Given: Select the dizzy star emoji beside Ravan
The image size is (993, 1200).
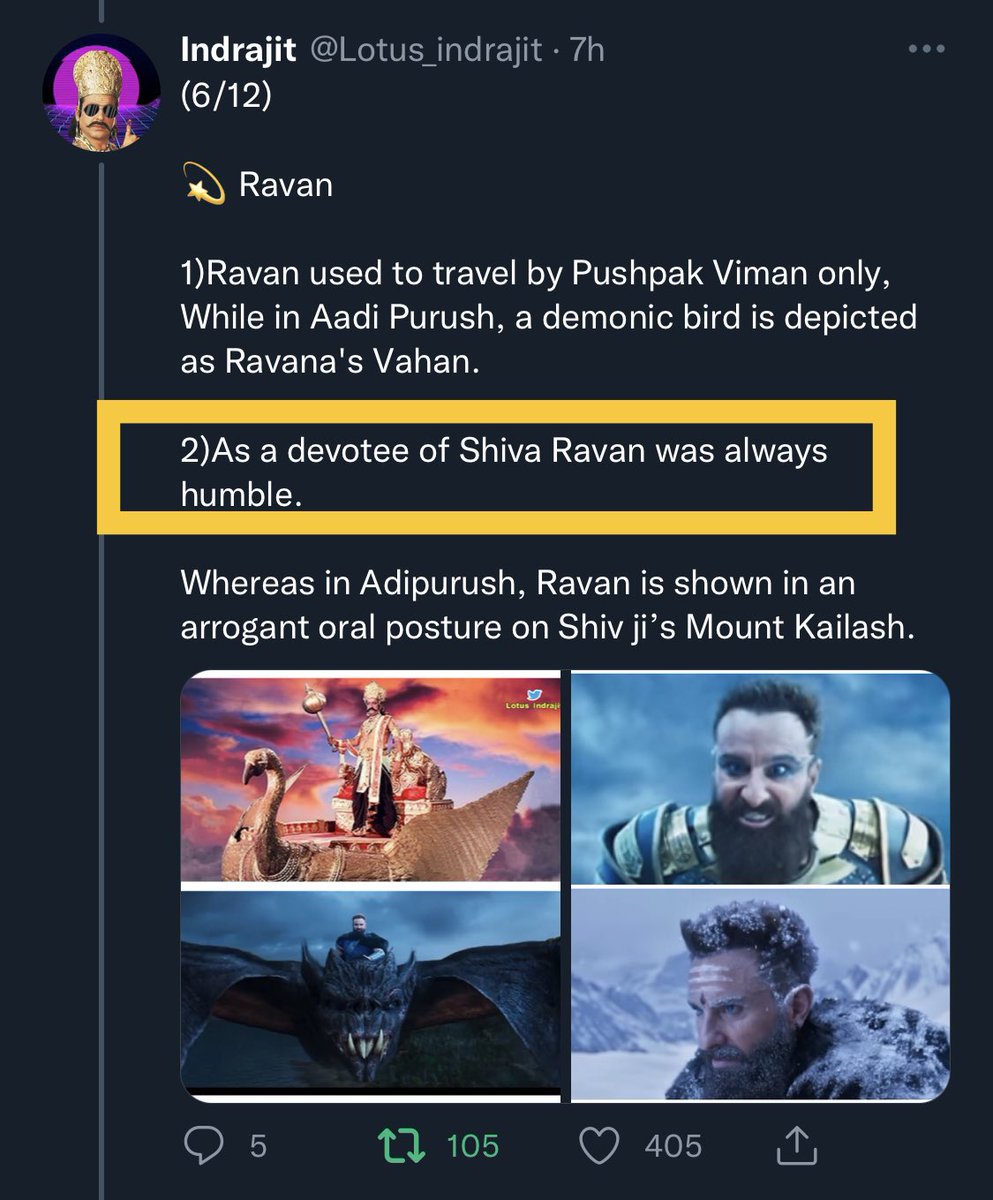Looking at the screenshot, I should tap(205, 185).
